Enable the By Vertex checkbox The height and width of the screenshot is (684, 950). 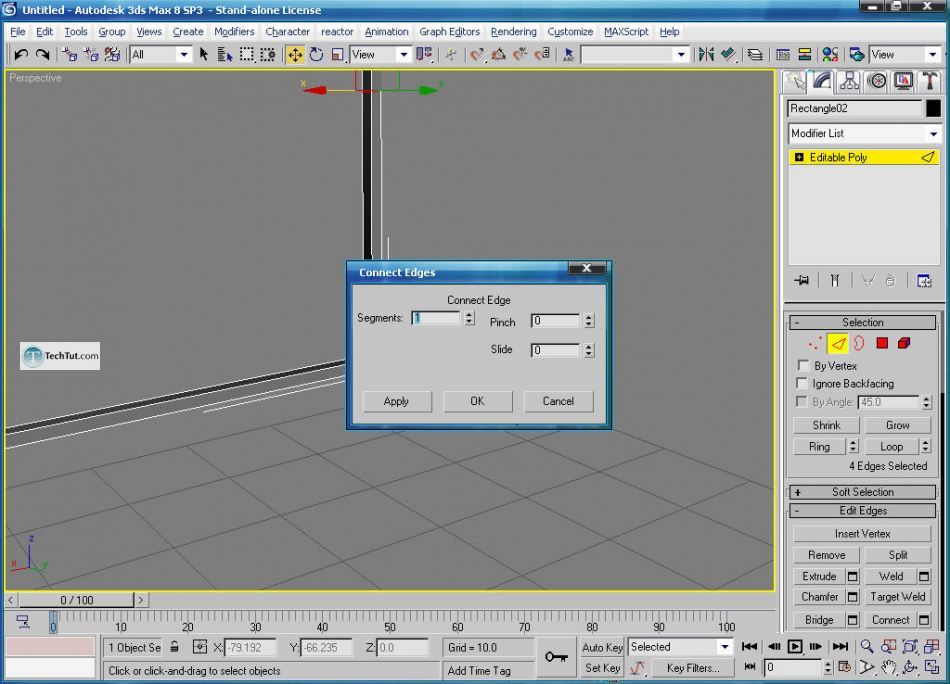tap(803, 365)
